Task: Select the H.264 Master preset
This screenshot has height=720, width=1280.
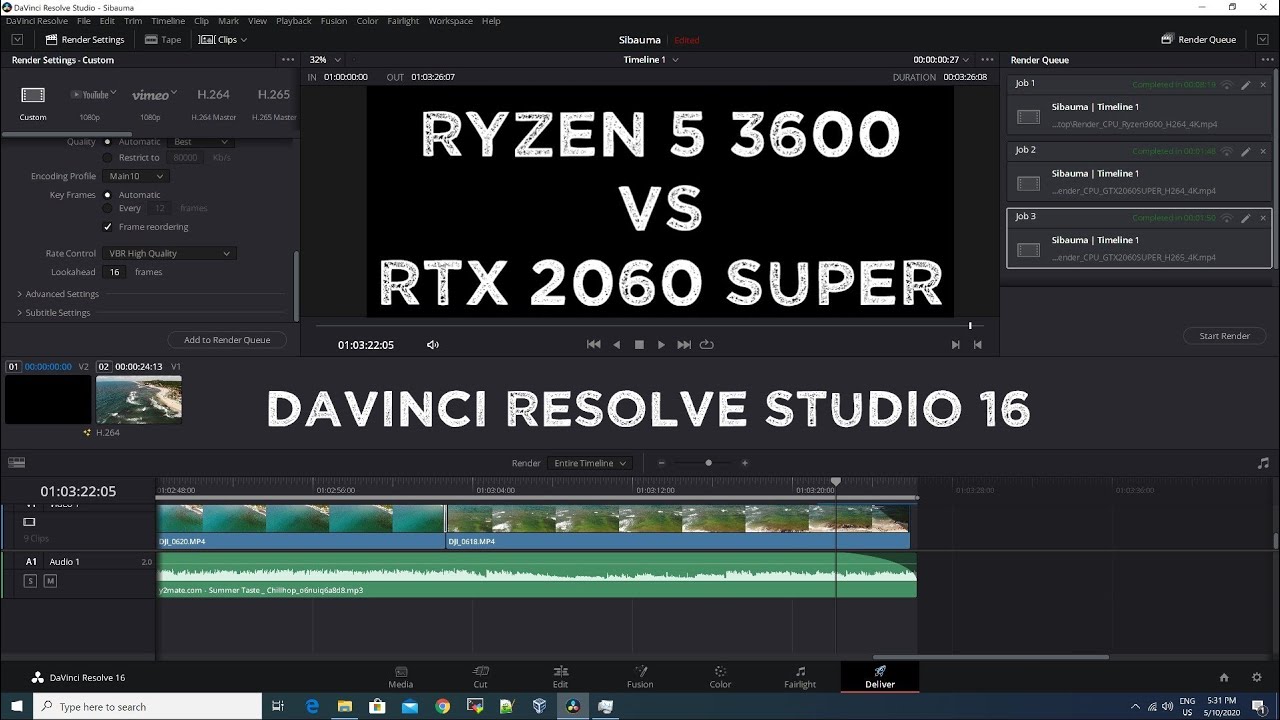Action: (213, 103)
